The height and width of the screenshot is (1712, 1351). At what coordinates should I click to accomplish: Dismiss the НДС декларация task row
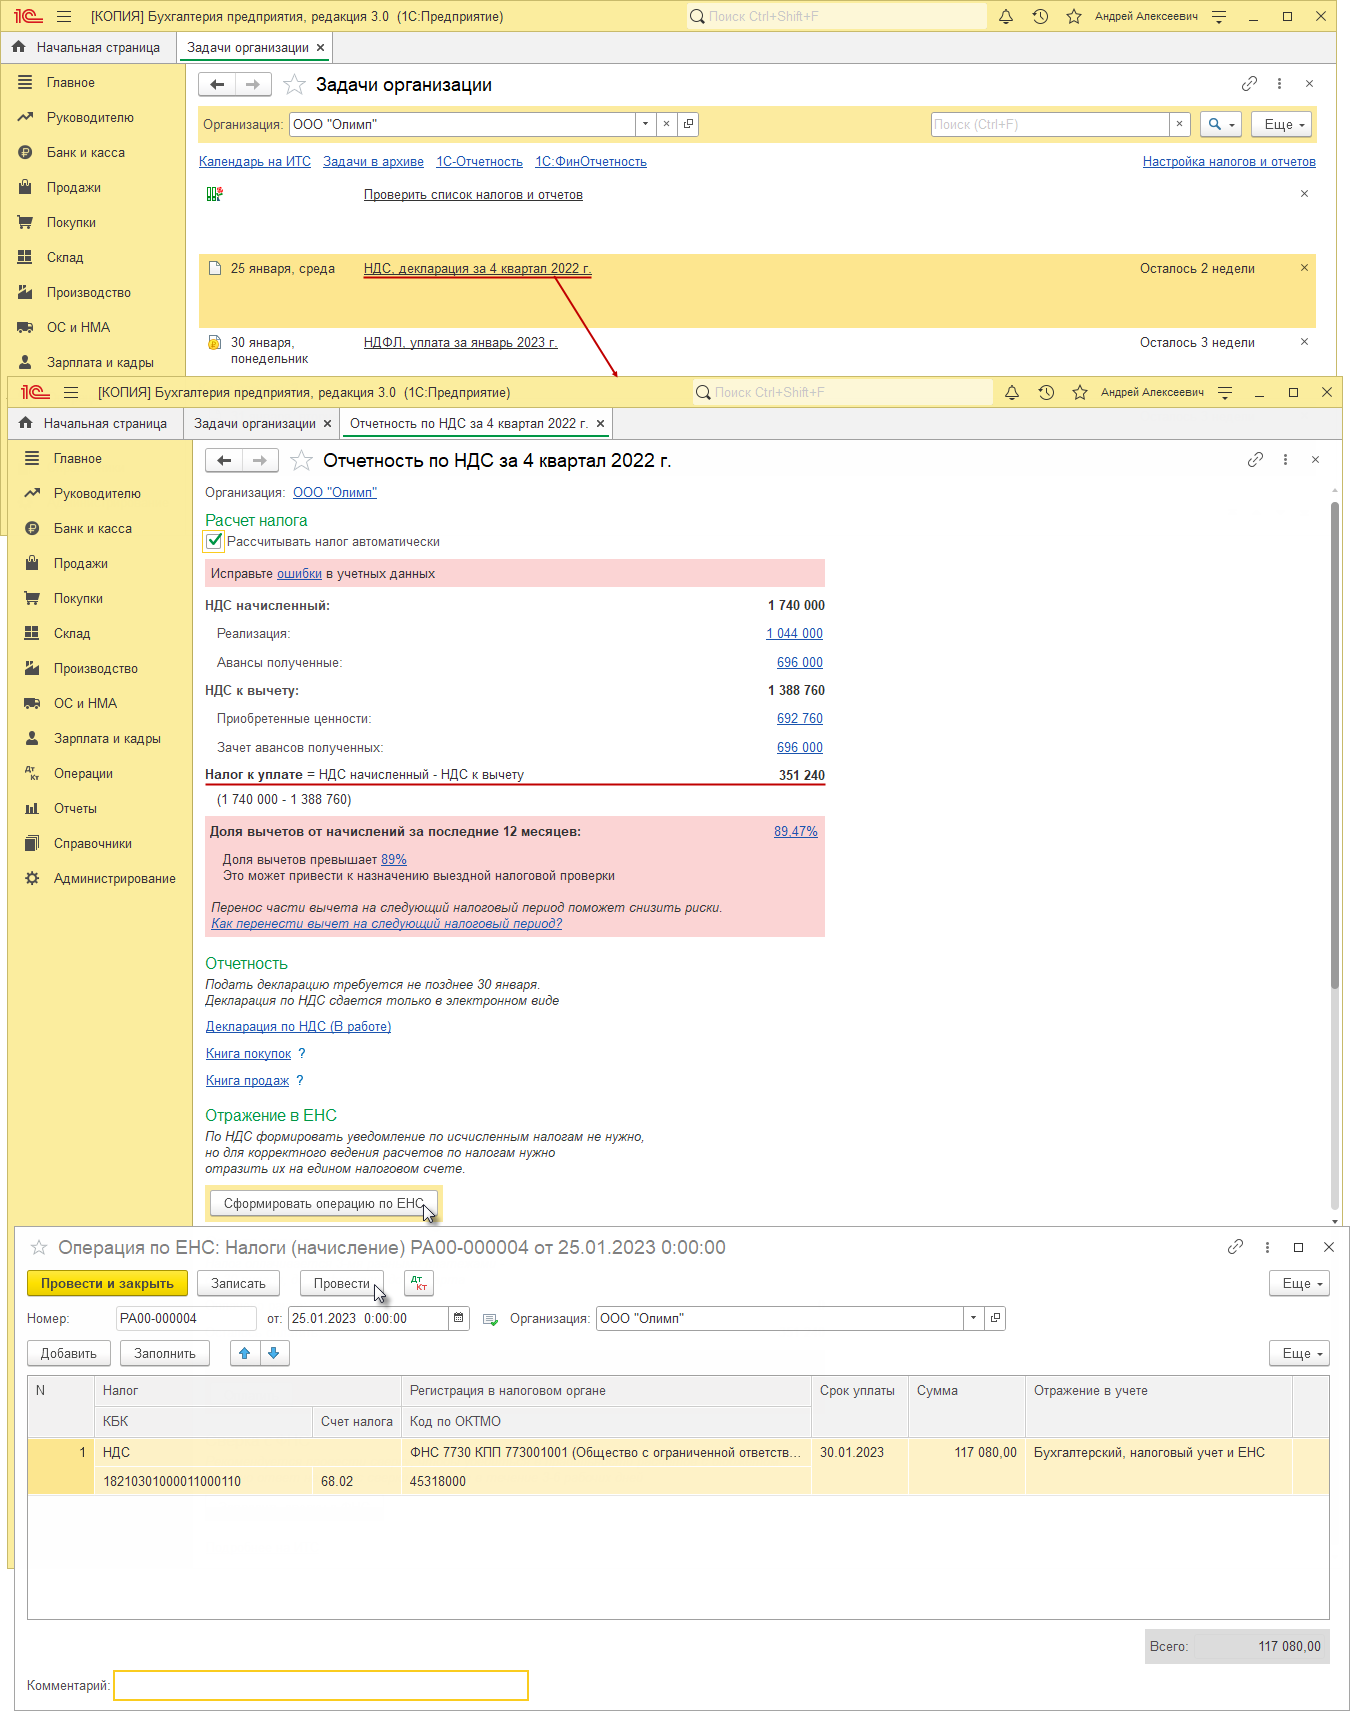click(x=1304, y=268)
